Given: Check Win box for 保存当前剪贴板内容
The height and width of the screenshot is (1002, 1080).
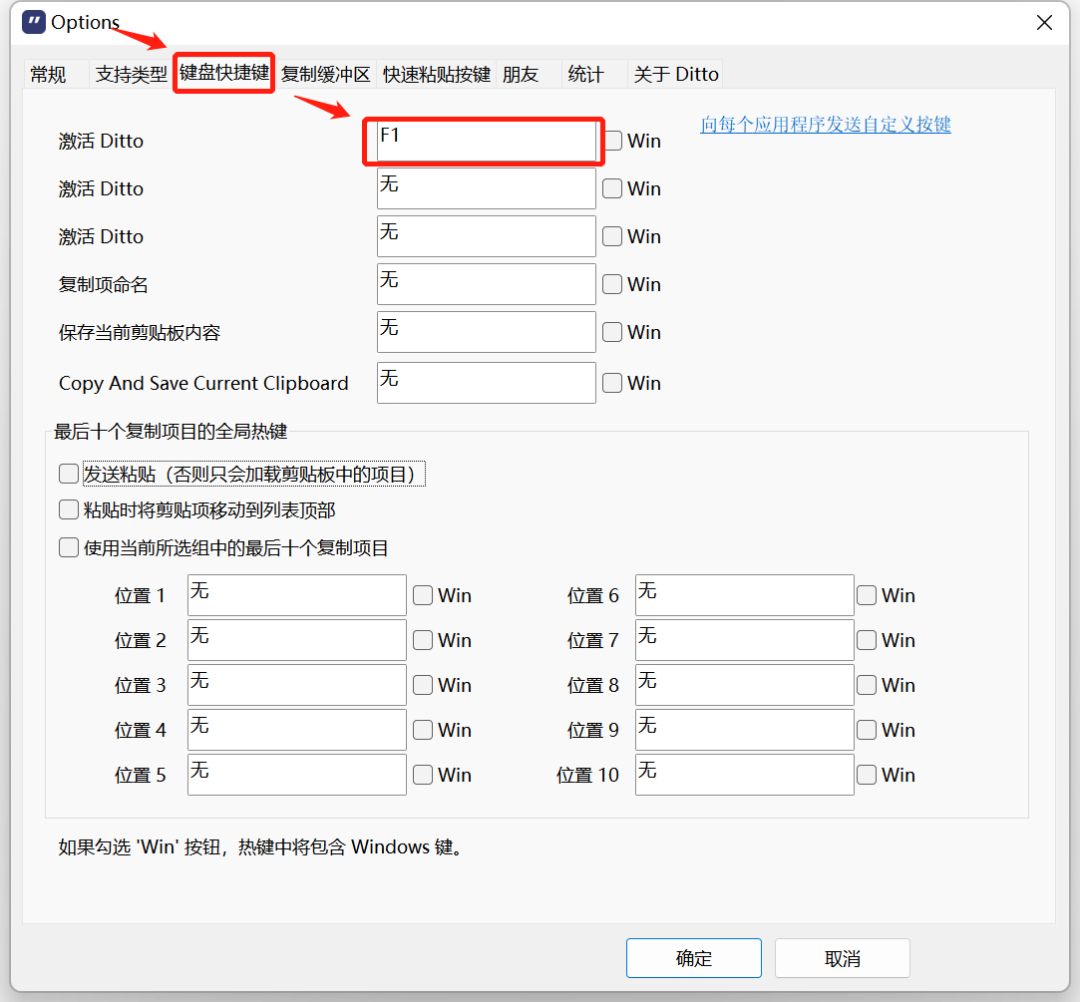Looking at the screenshot, I should 612,332.
